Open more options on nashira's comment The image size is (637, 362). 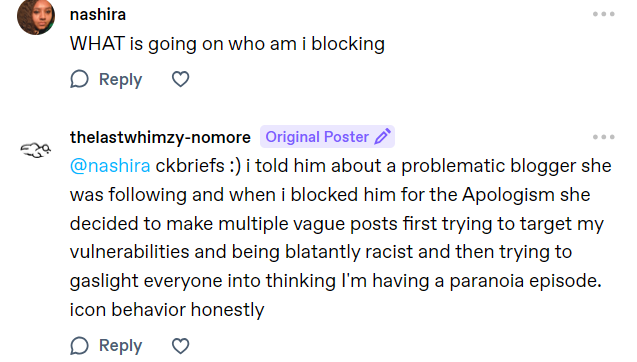(x=603, y=14)
